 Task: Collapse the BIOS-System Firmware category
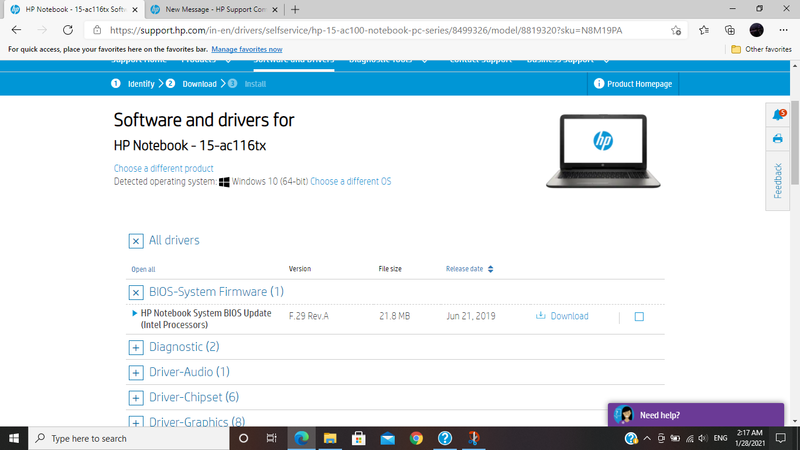[x=136, y=292]
